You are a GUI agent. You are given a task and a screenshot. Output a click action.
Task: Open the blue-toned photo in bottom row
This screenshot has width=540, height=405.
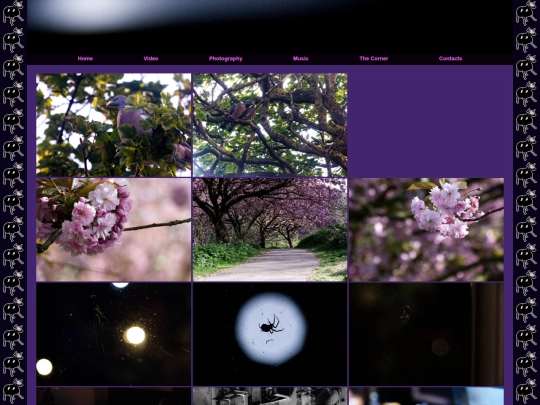[x=426, y=396]
